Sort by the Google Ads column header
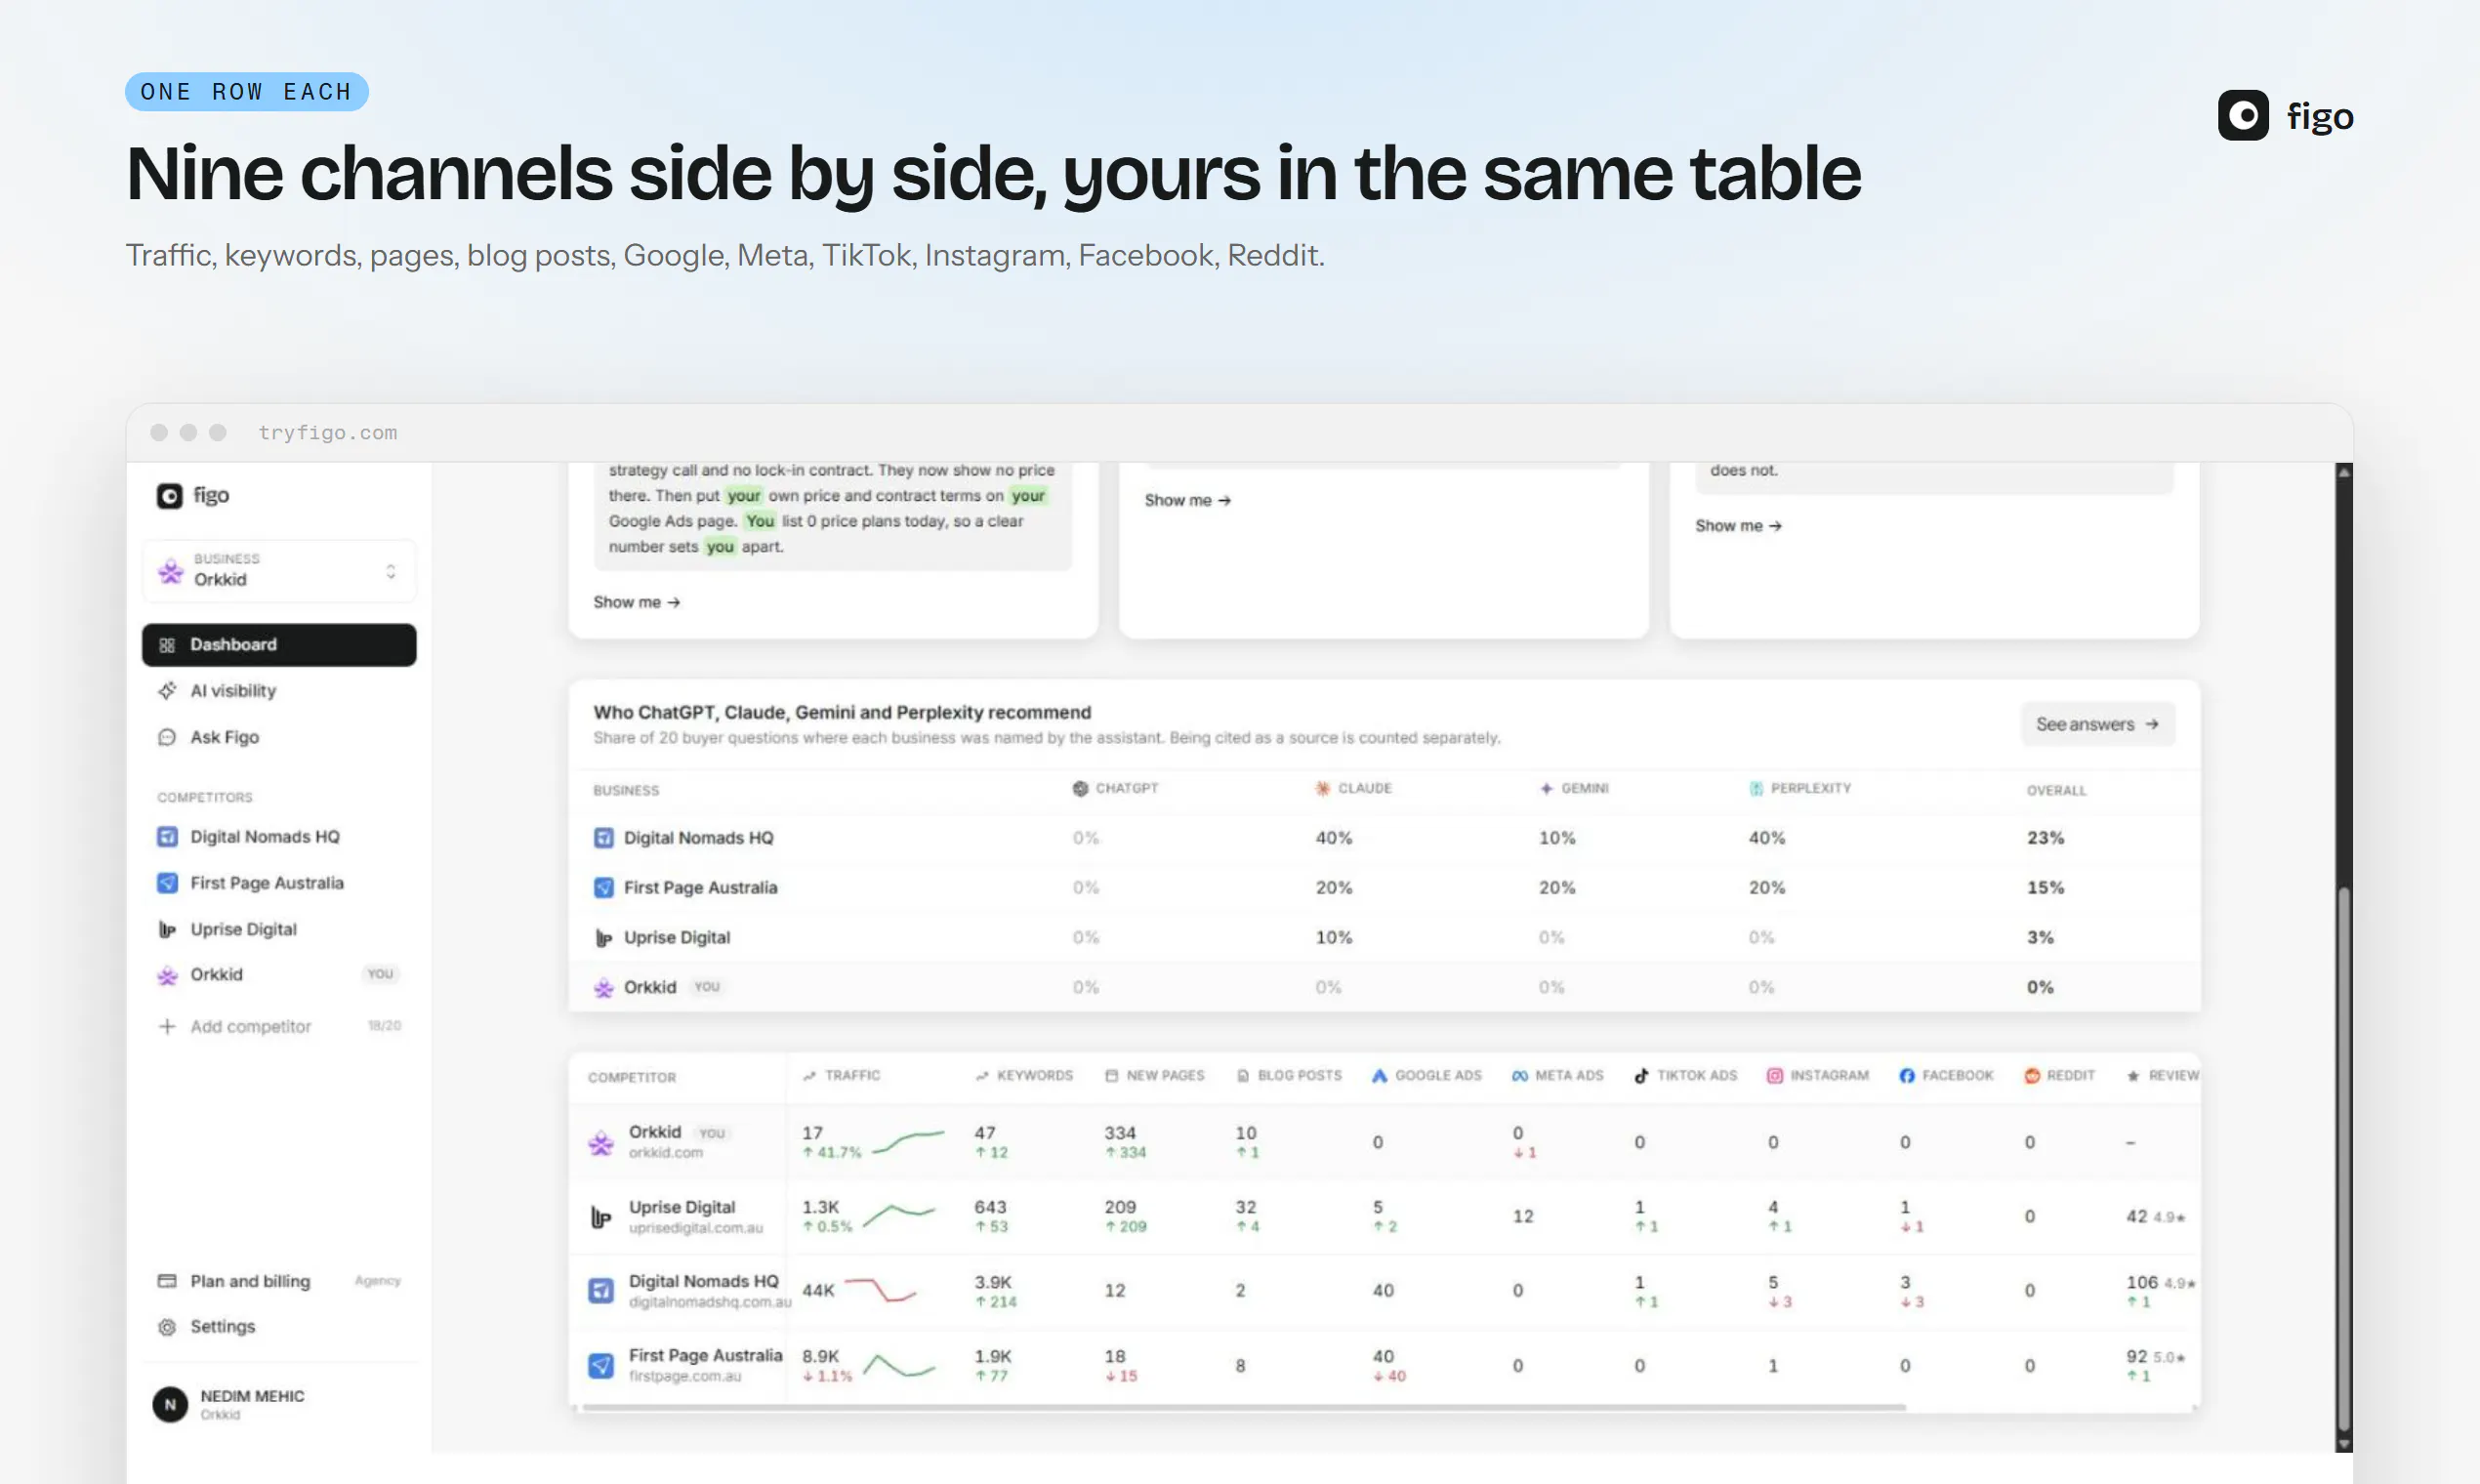Image resolution: width=2480 pixels, height=1484 pixels. (1426, 1076)
